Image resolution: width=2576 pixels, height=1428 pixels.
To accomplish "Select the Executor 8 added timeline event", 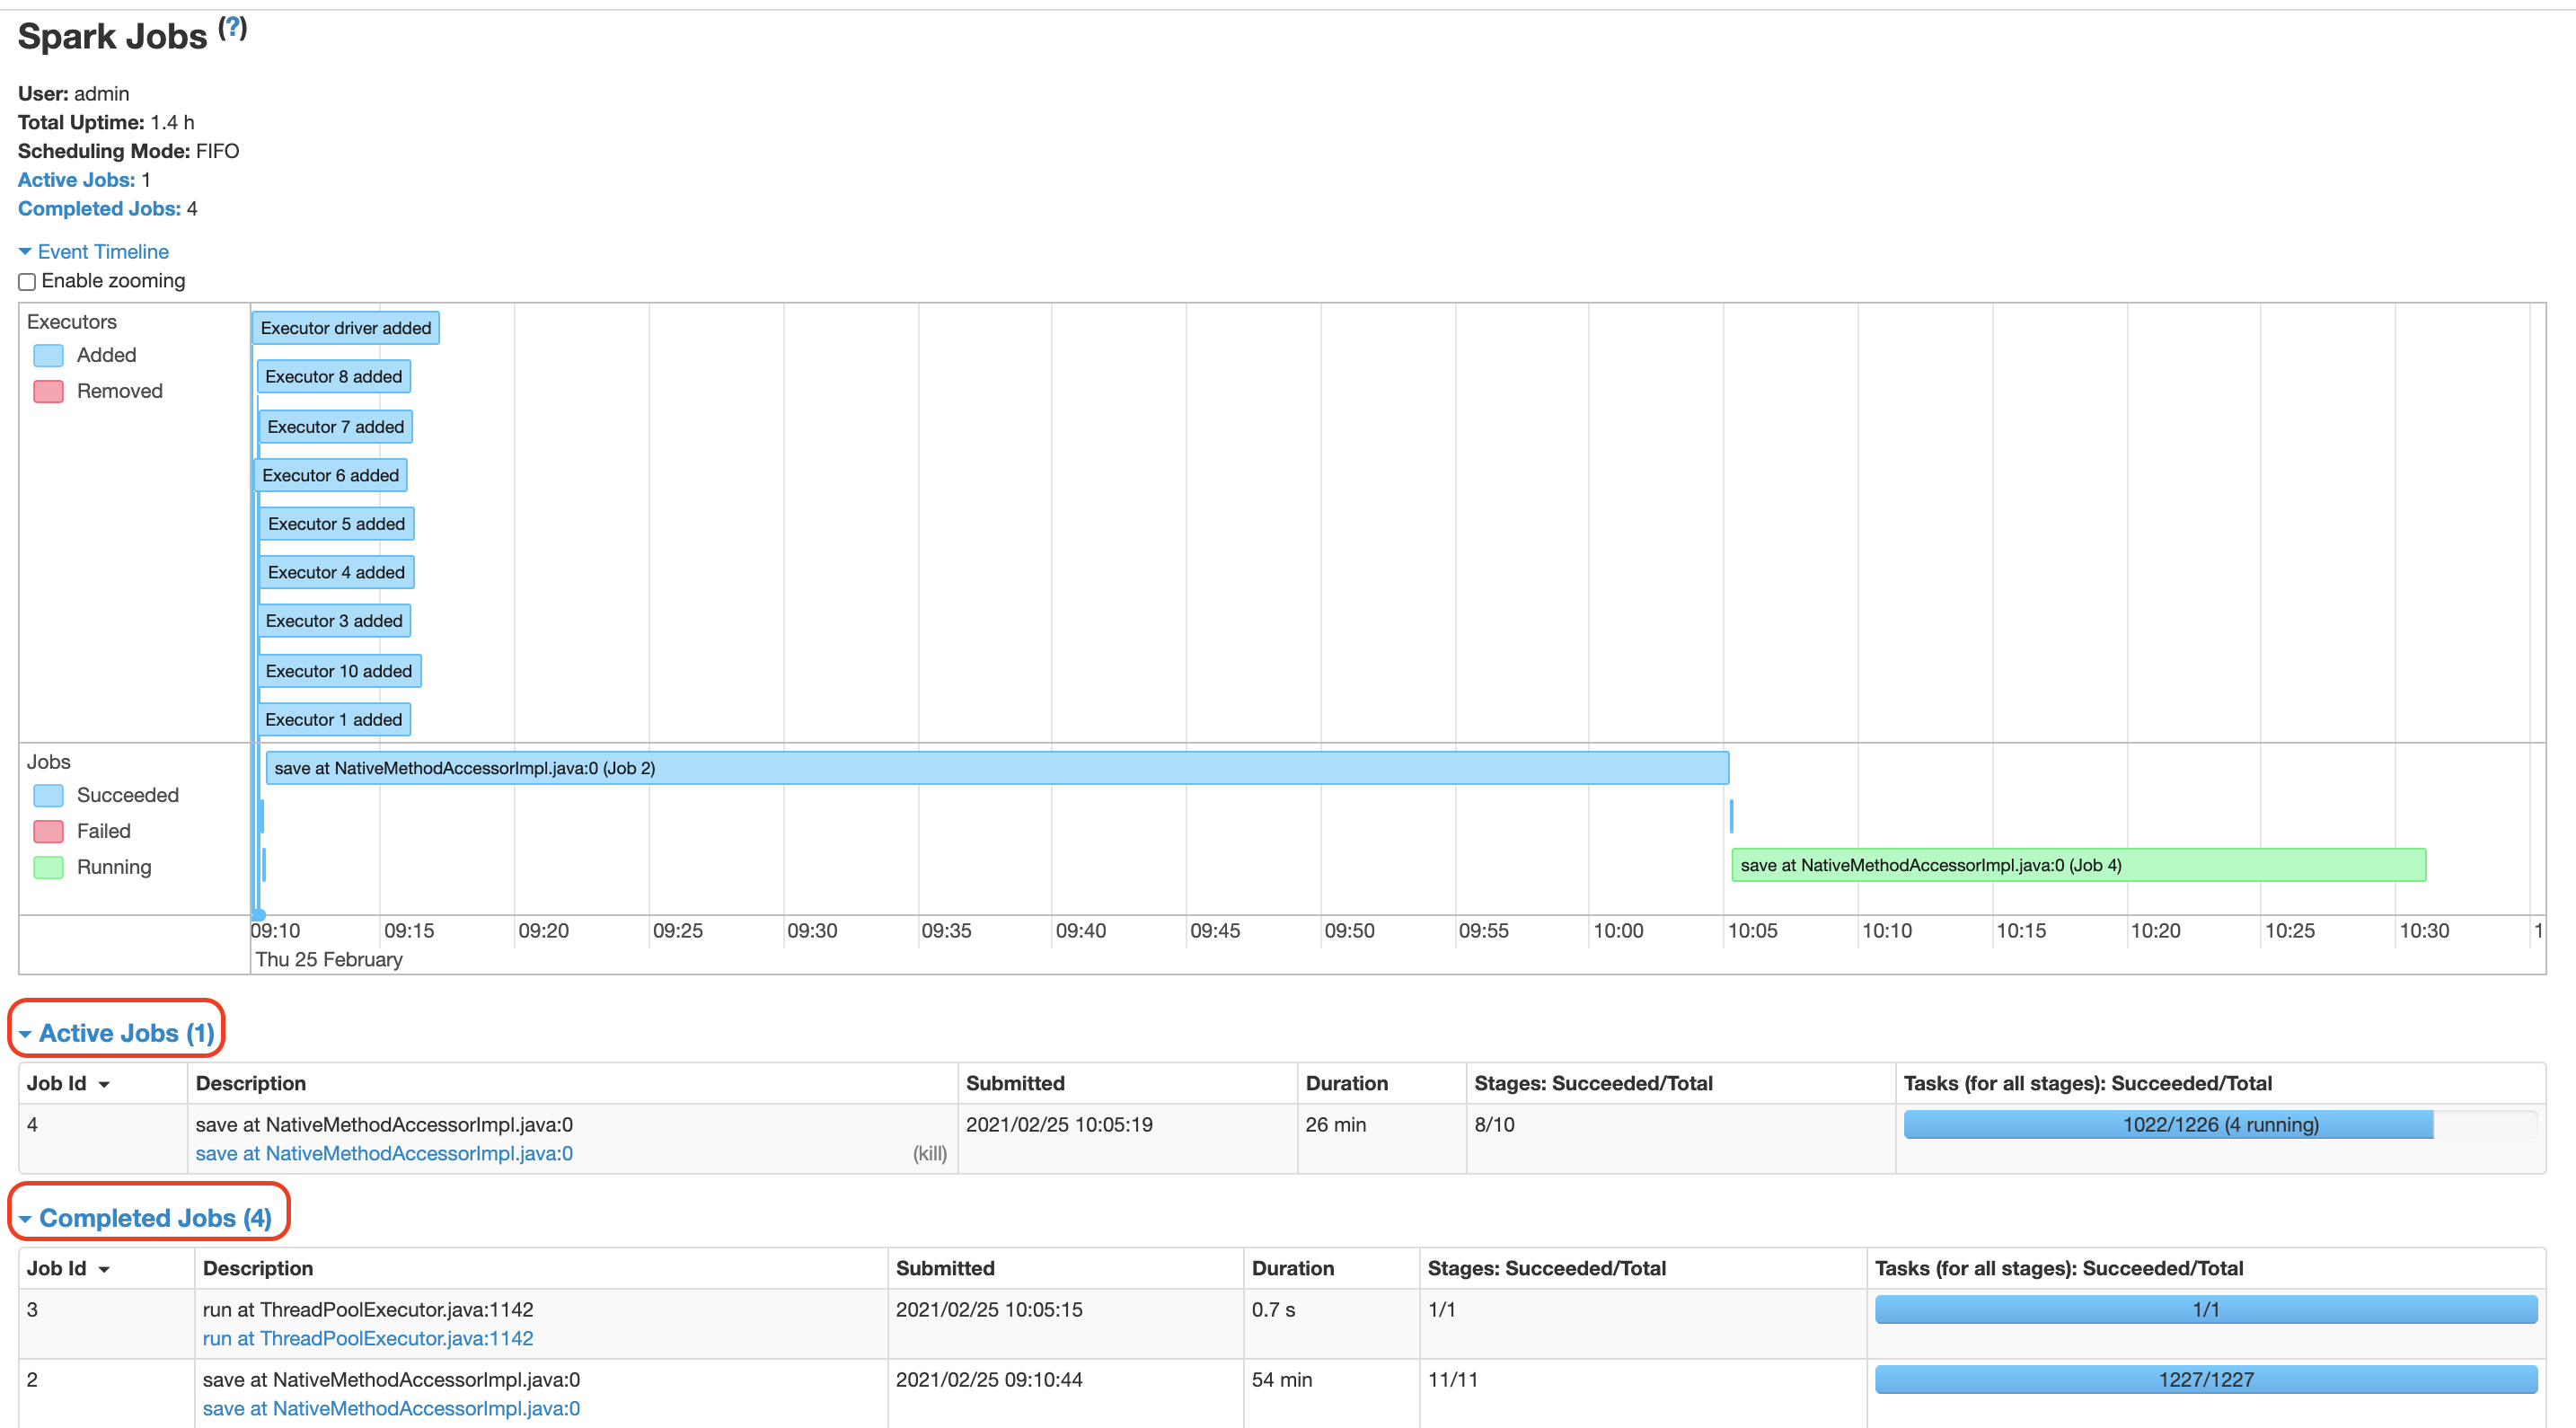I will [x=334, y=377].
